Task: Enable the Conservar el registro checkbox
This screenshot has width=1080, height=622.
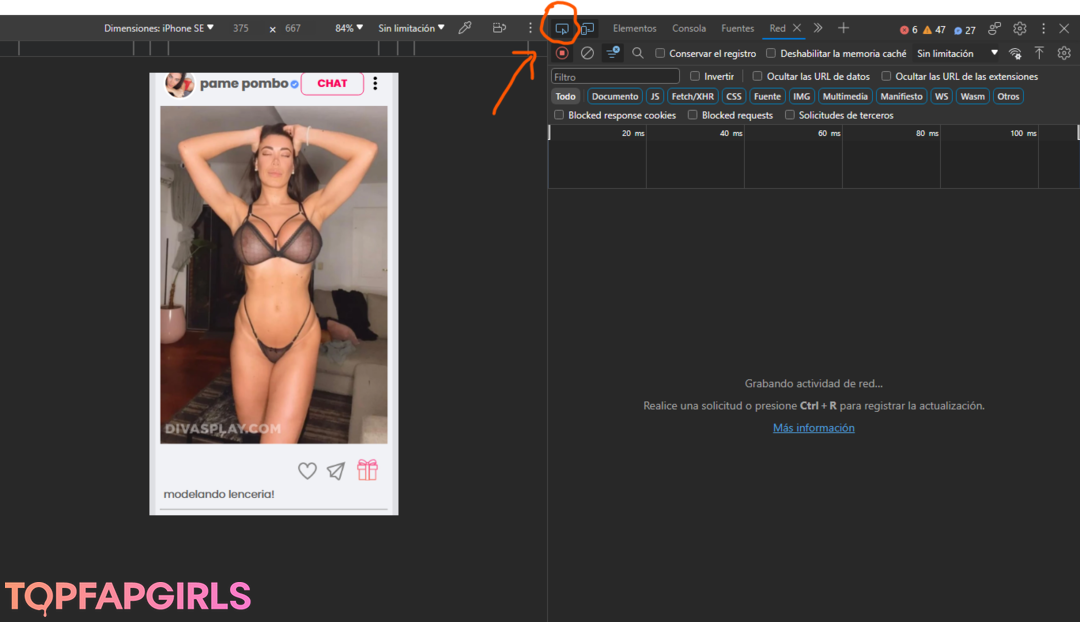Action: pyautogui.click(x=660, y=53)
